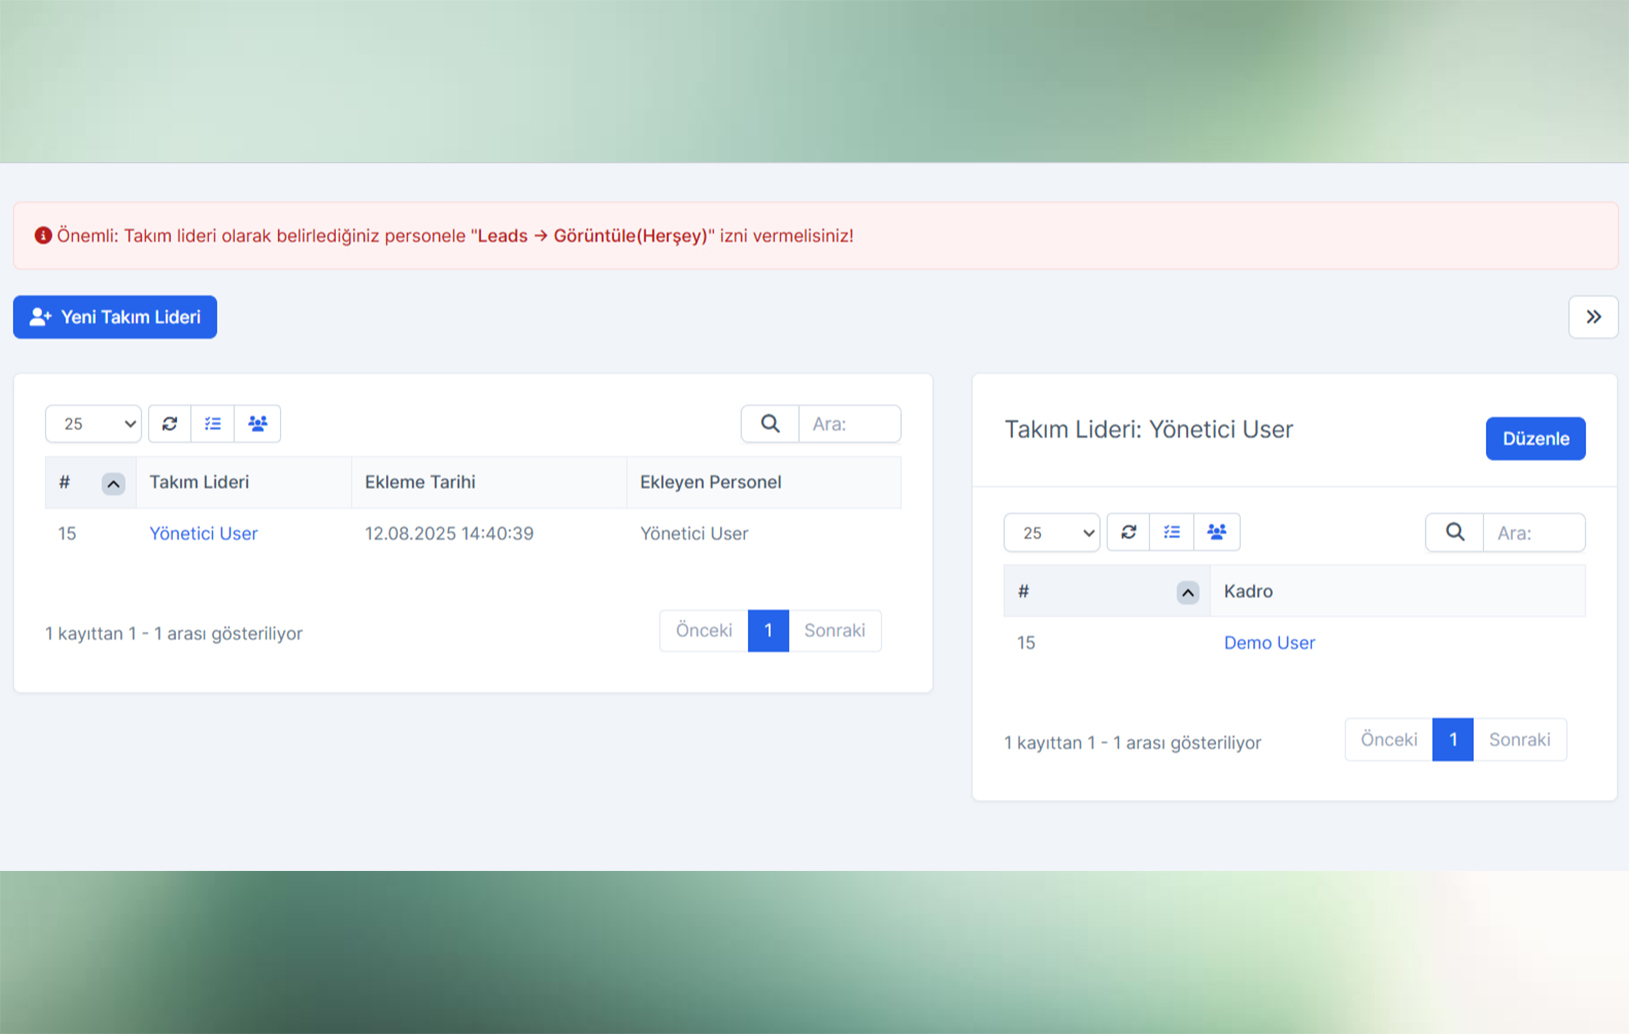Open page size dropdown in left table
The width and height of the screenshot is (1629, 1034).
[x=93, y=424]
